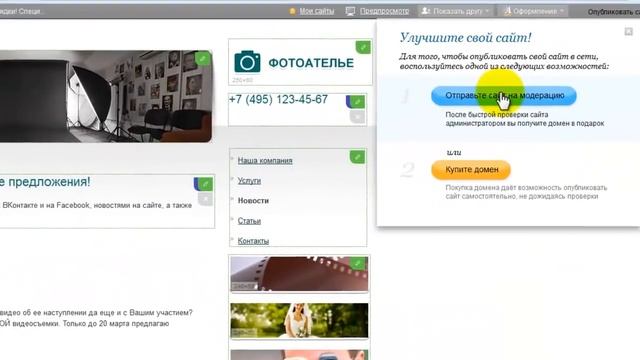Close the Улучшите свой сайт popup
640x360 pixels.
pos(629,31)
